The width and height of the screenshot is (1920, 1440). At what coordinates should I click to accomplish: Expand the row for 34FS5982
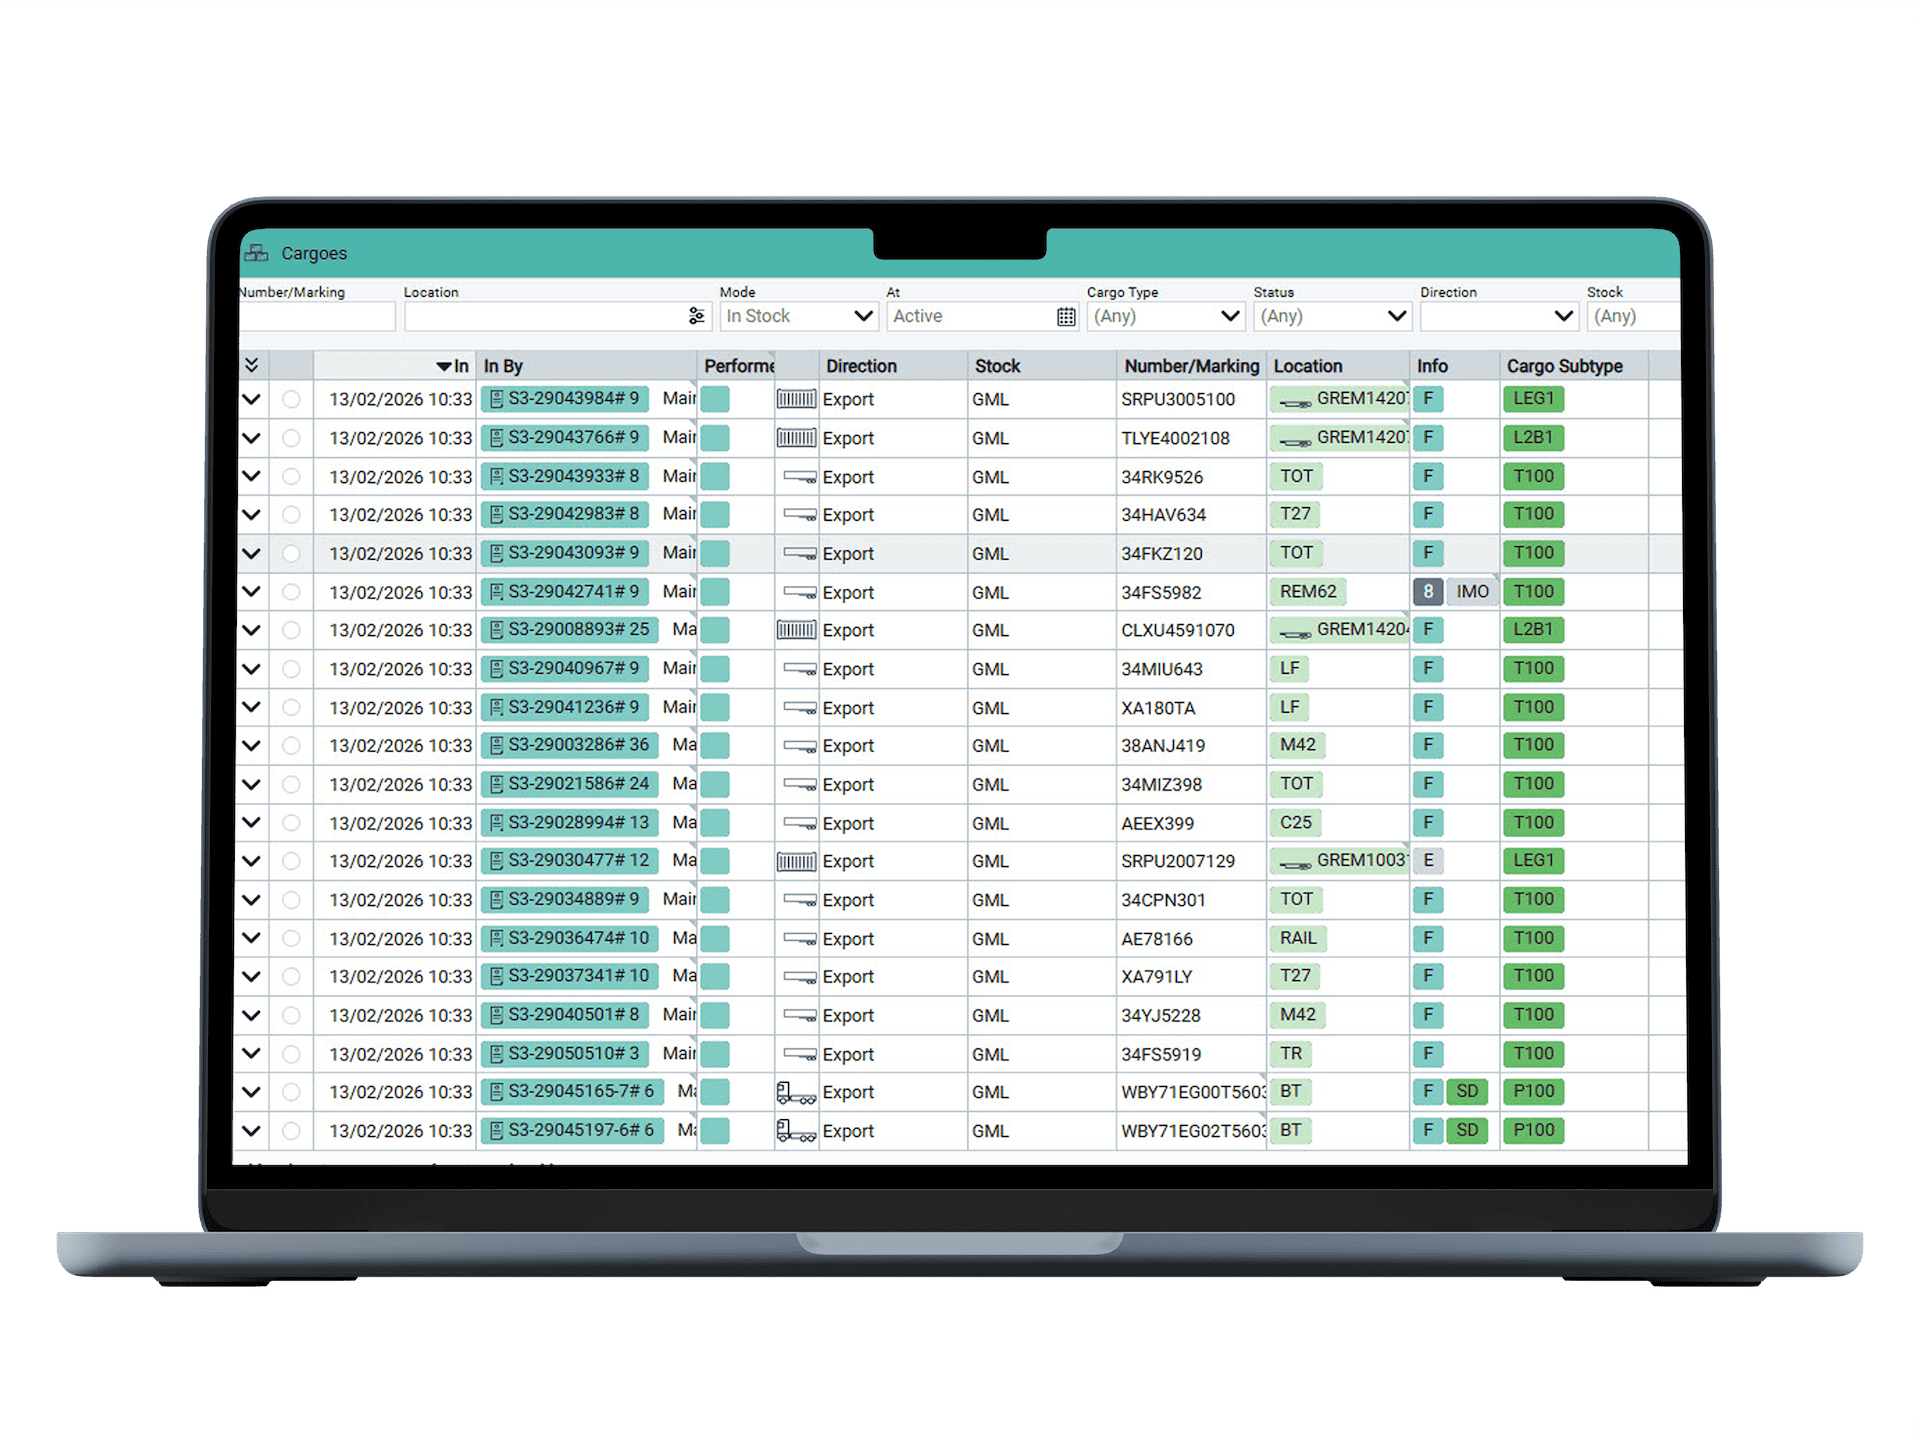252,592
